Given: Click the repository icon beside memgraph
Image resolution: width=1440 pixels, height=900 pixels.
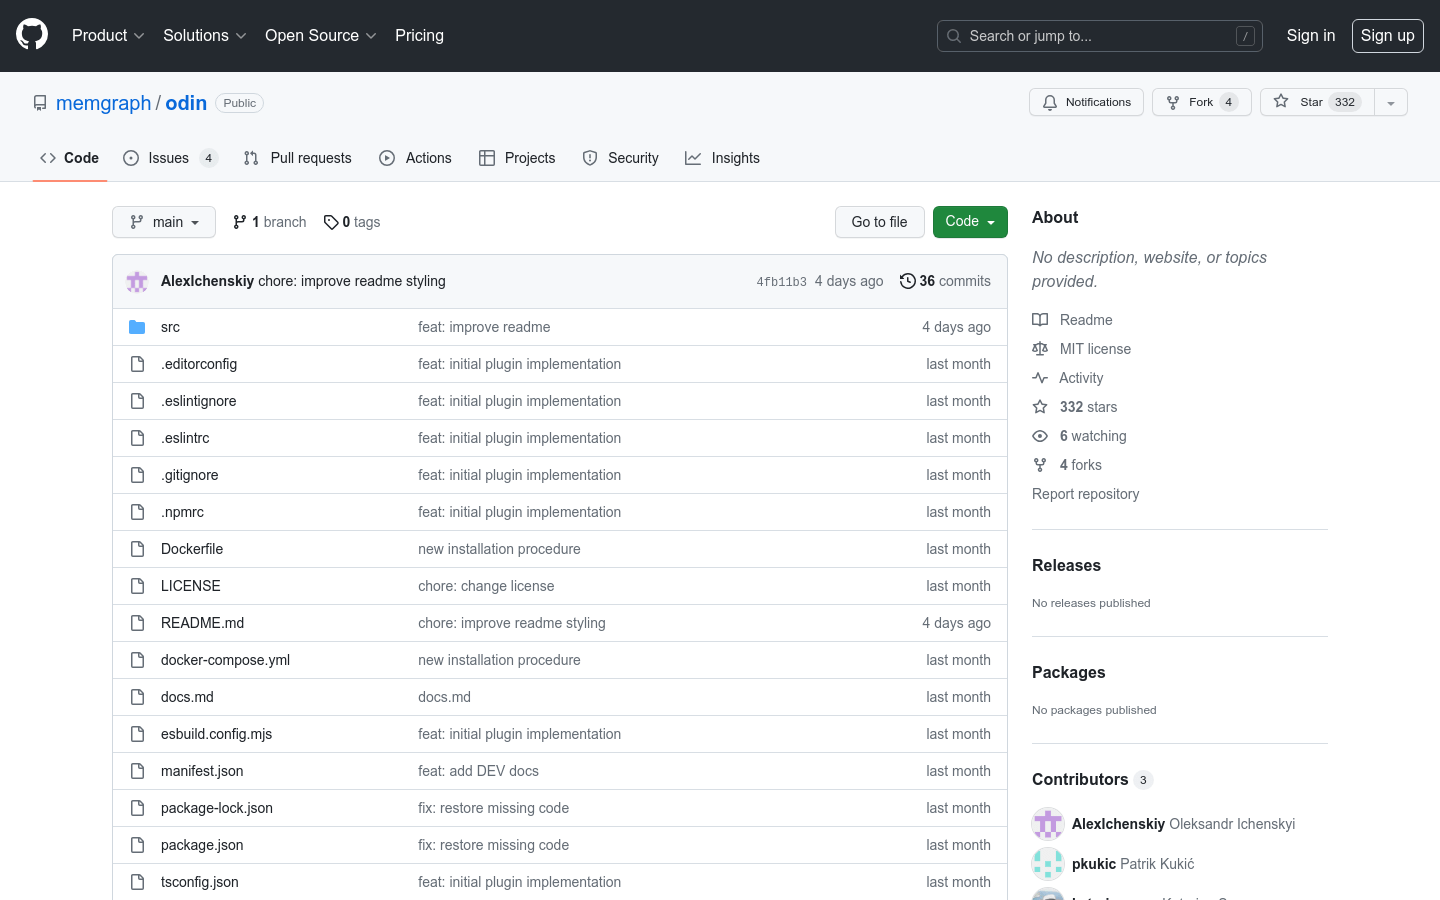Looking at the screenshot, I should click(x=40, y=103).
